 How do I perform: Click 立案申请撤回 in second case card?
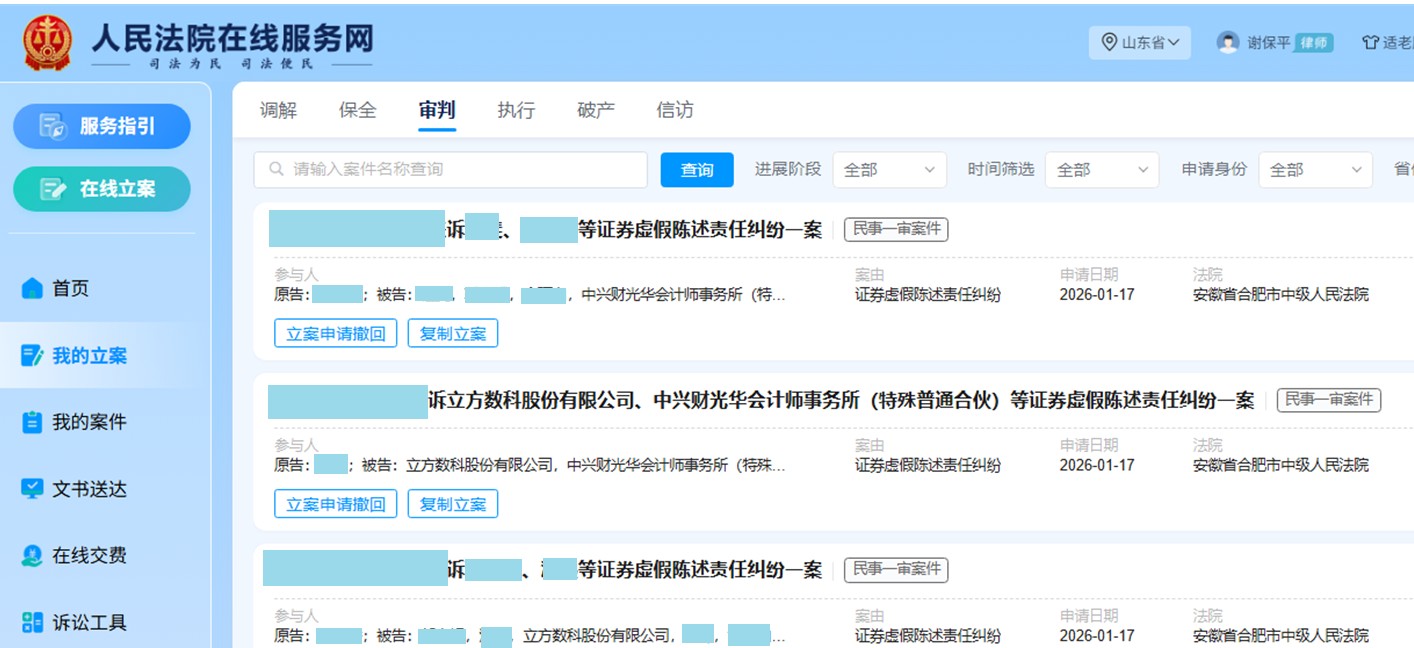point(336,504)
